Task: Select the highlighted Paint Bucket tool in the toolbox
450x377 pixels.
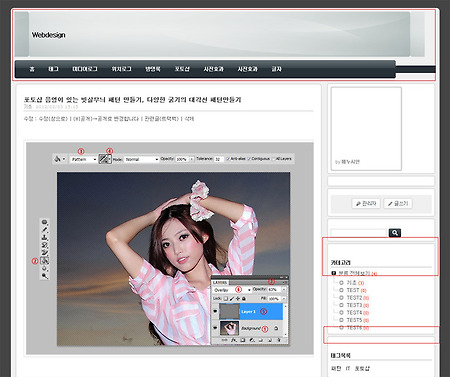Action: coord(45,261)
